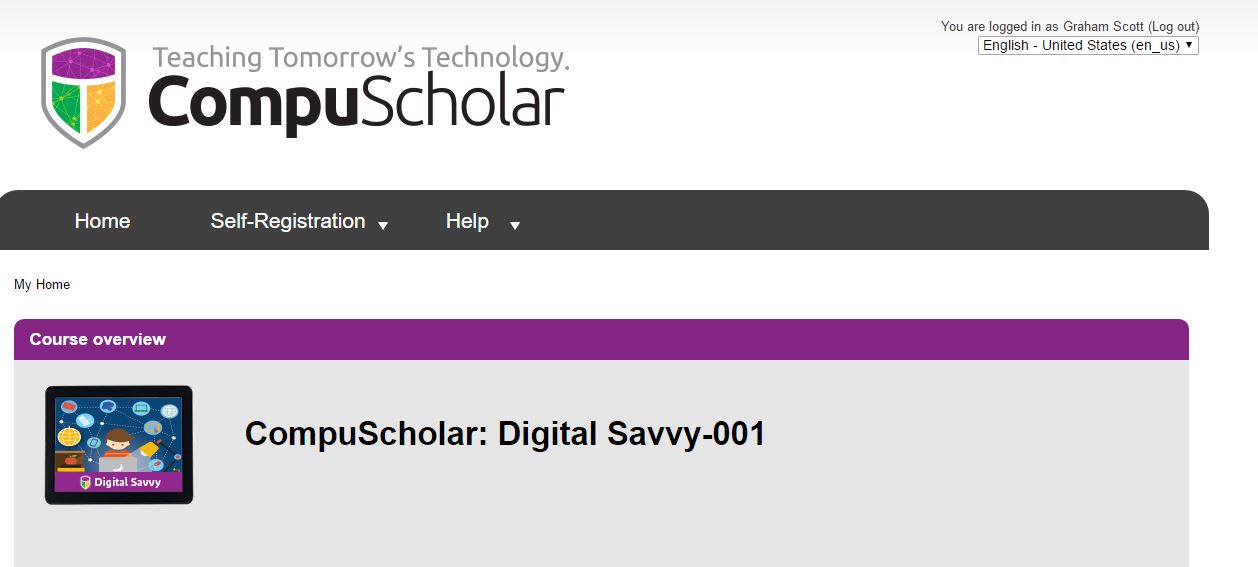This screenshot has width=1258, height=567.
Task: Go to the Home menu item
Action: (102, 221)
